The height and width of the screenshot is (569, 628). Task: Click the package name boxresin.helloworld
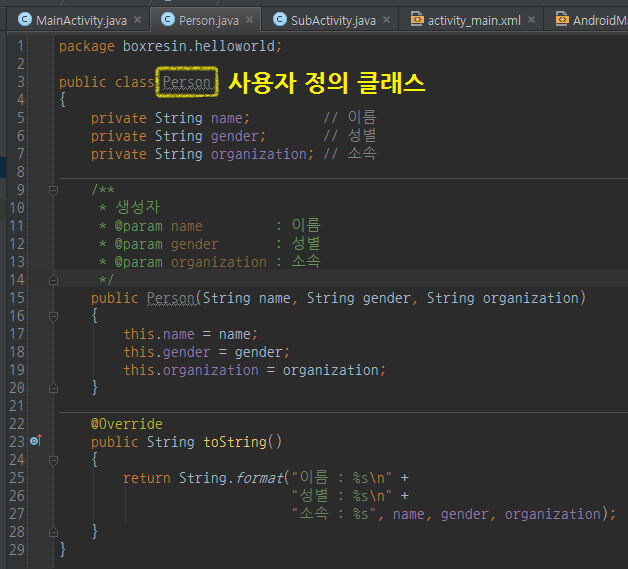pyautogui.click(x=199, y=46)
